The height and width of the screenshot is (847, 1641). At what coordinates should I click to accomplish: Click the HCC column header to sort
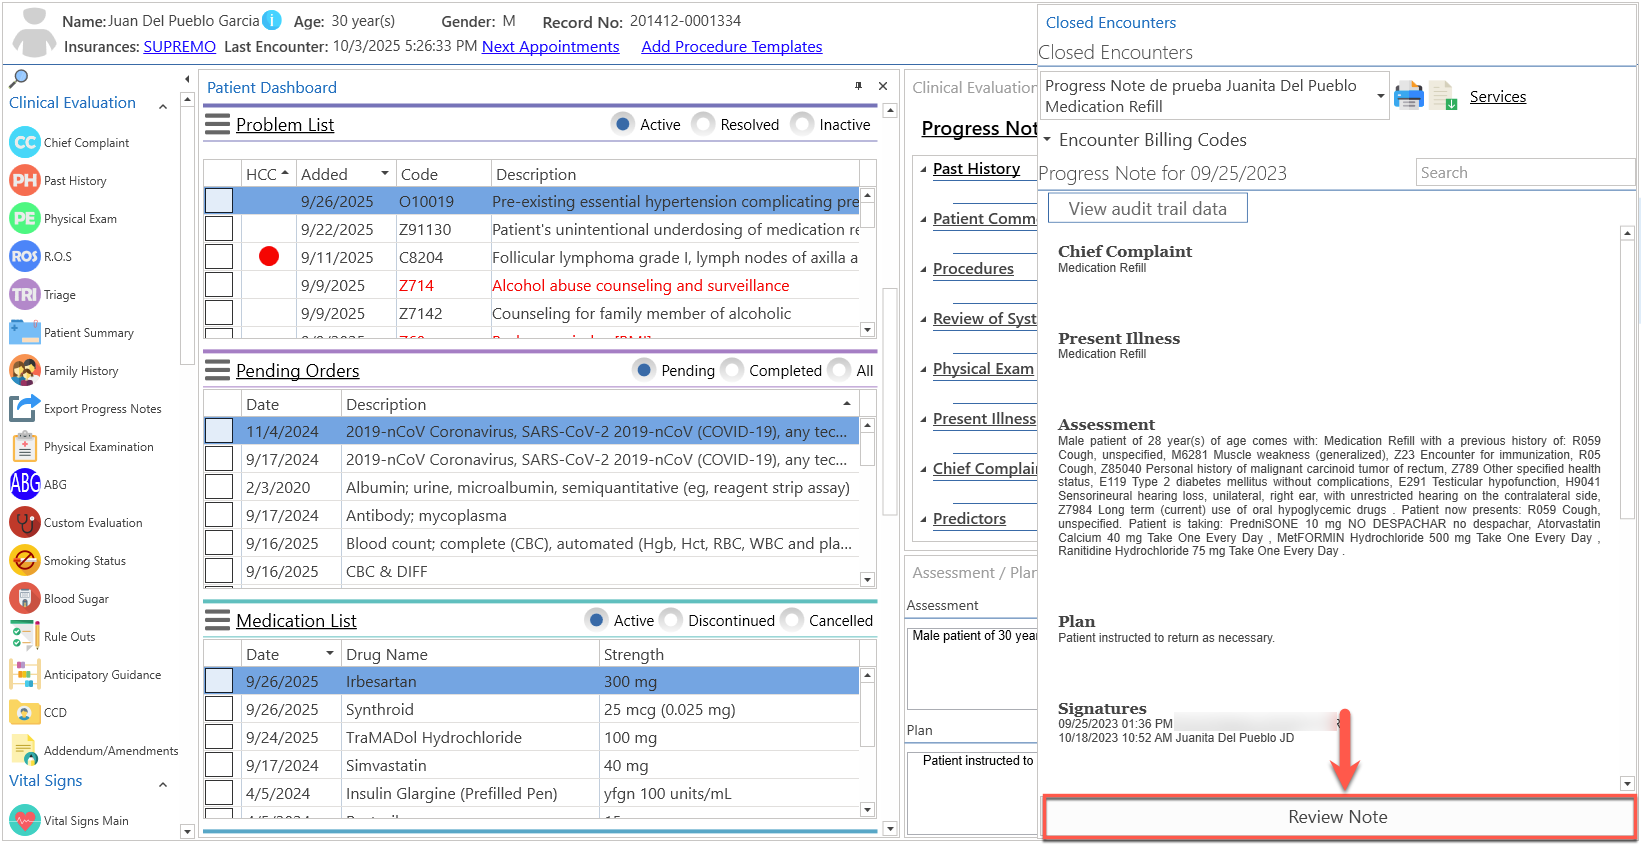click(267, 174)
